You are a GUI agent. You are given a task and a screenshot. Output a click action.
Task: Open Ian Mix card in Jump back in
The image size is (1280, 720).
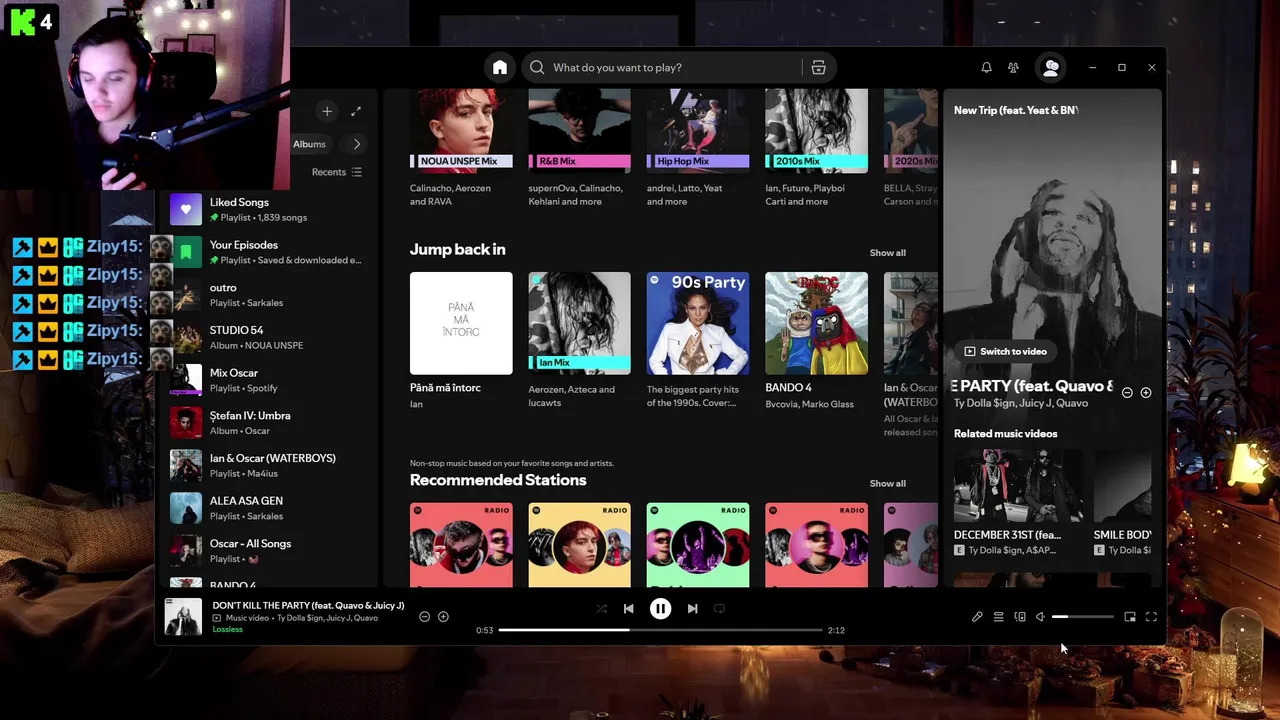tap(579, 343)
